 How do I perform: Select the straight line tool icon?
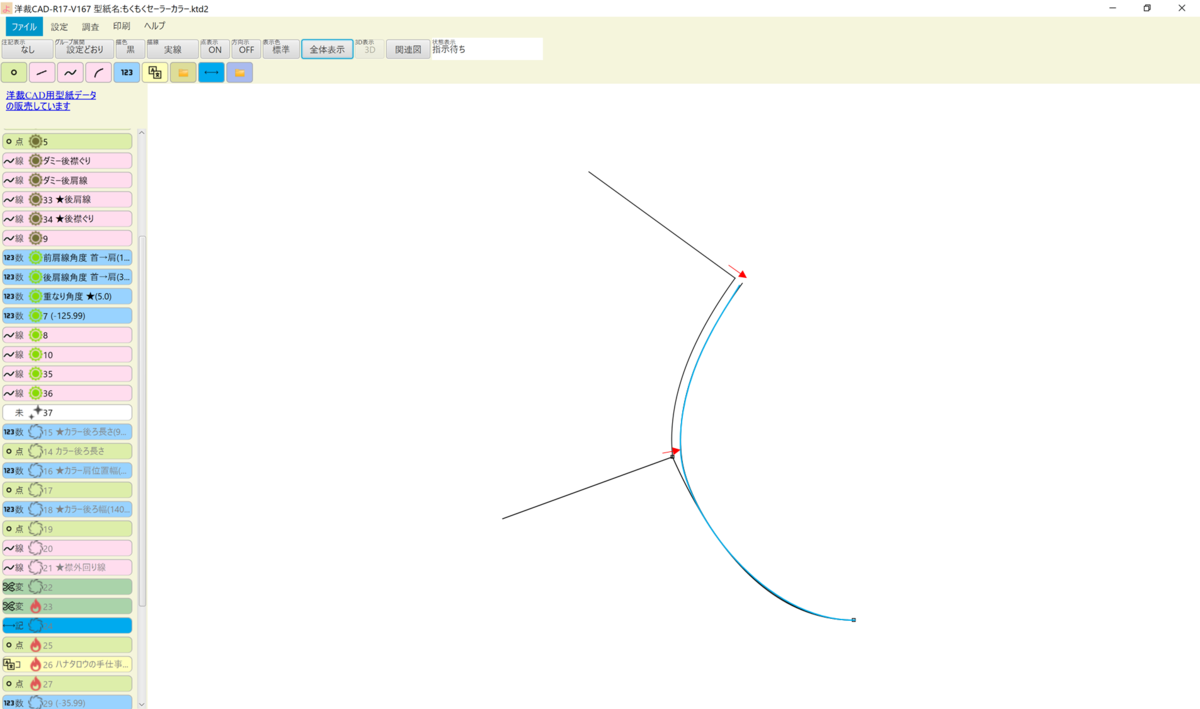click(x=42, y=72)
